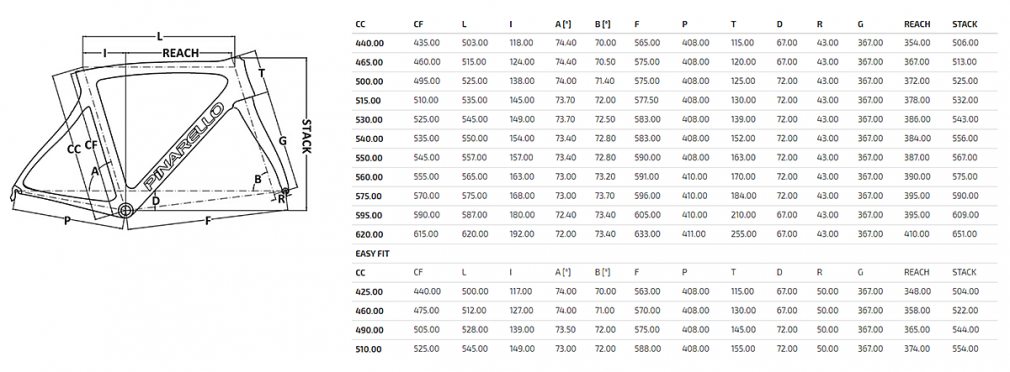1010x372 pixels.
Task: Click the B [°] header in the Easy Fit table
Action: coord(602,272)
